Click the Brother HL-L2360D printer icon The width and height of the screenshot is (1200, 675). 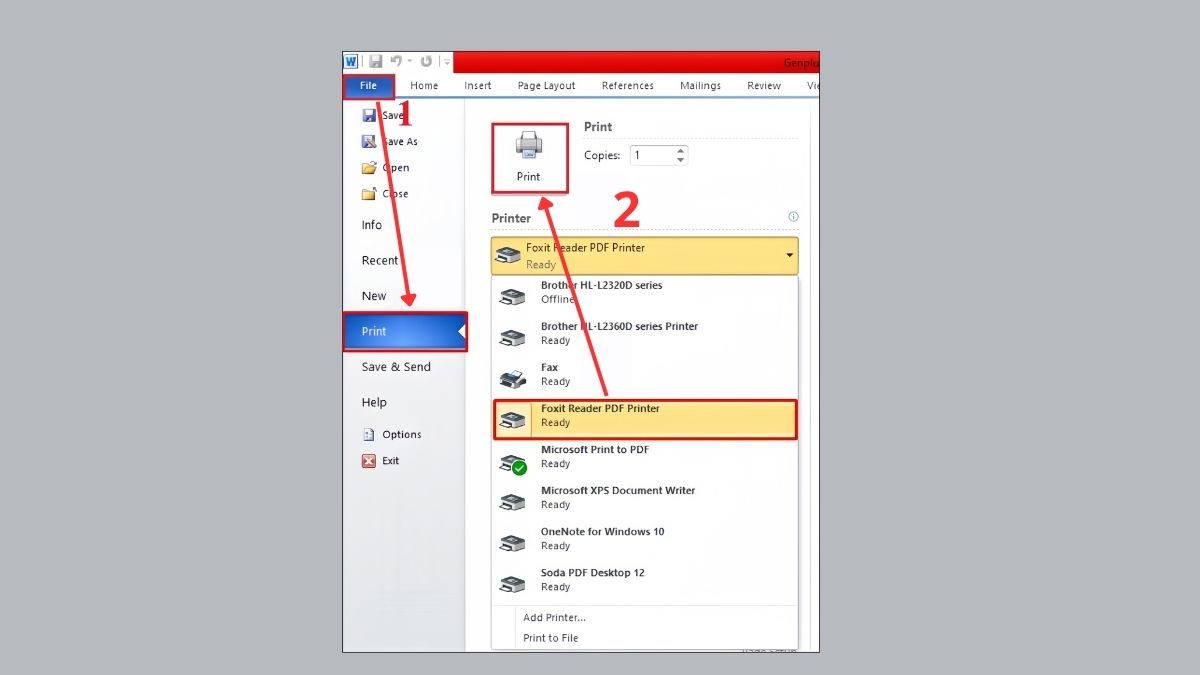pos(512,337)
